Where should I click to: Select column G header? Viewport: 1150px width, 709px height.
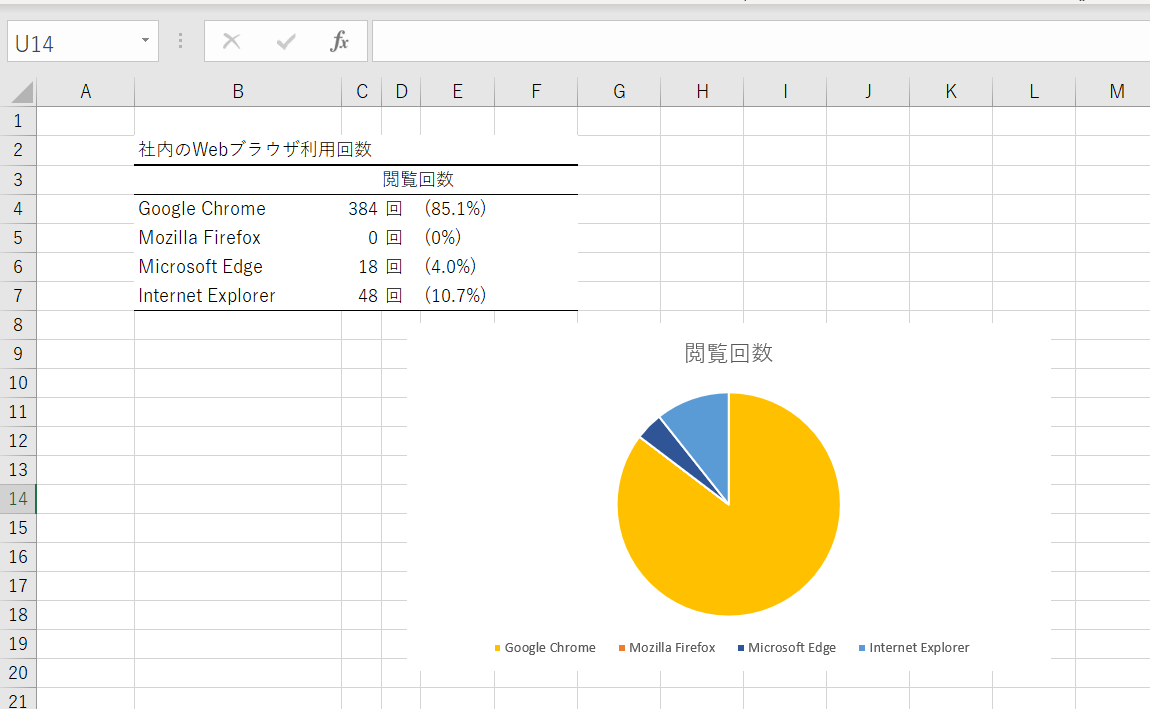click(x=619, y=92)
